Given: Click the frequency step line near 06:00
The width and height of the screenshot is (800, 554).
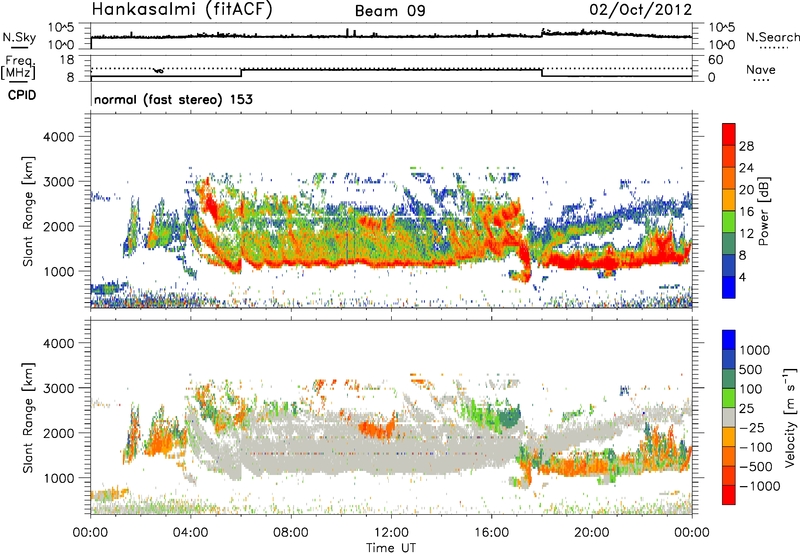Looking at the screenshot, I should (241, 73).
